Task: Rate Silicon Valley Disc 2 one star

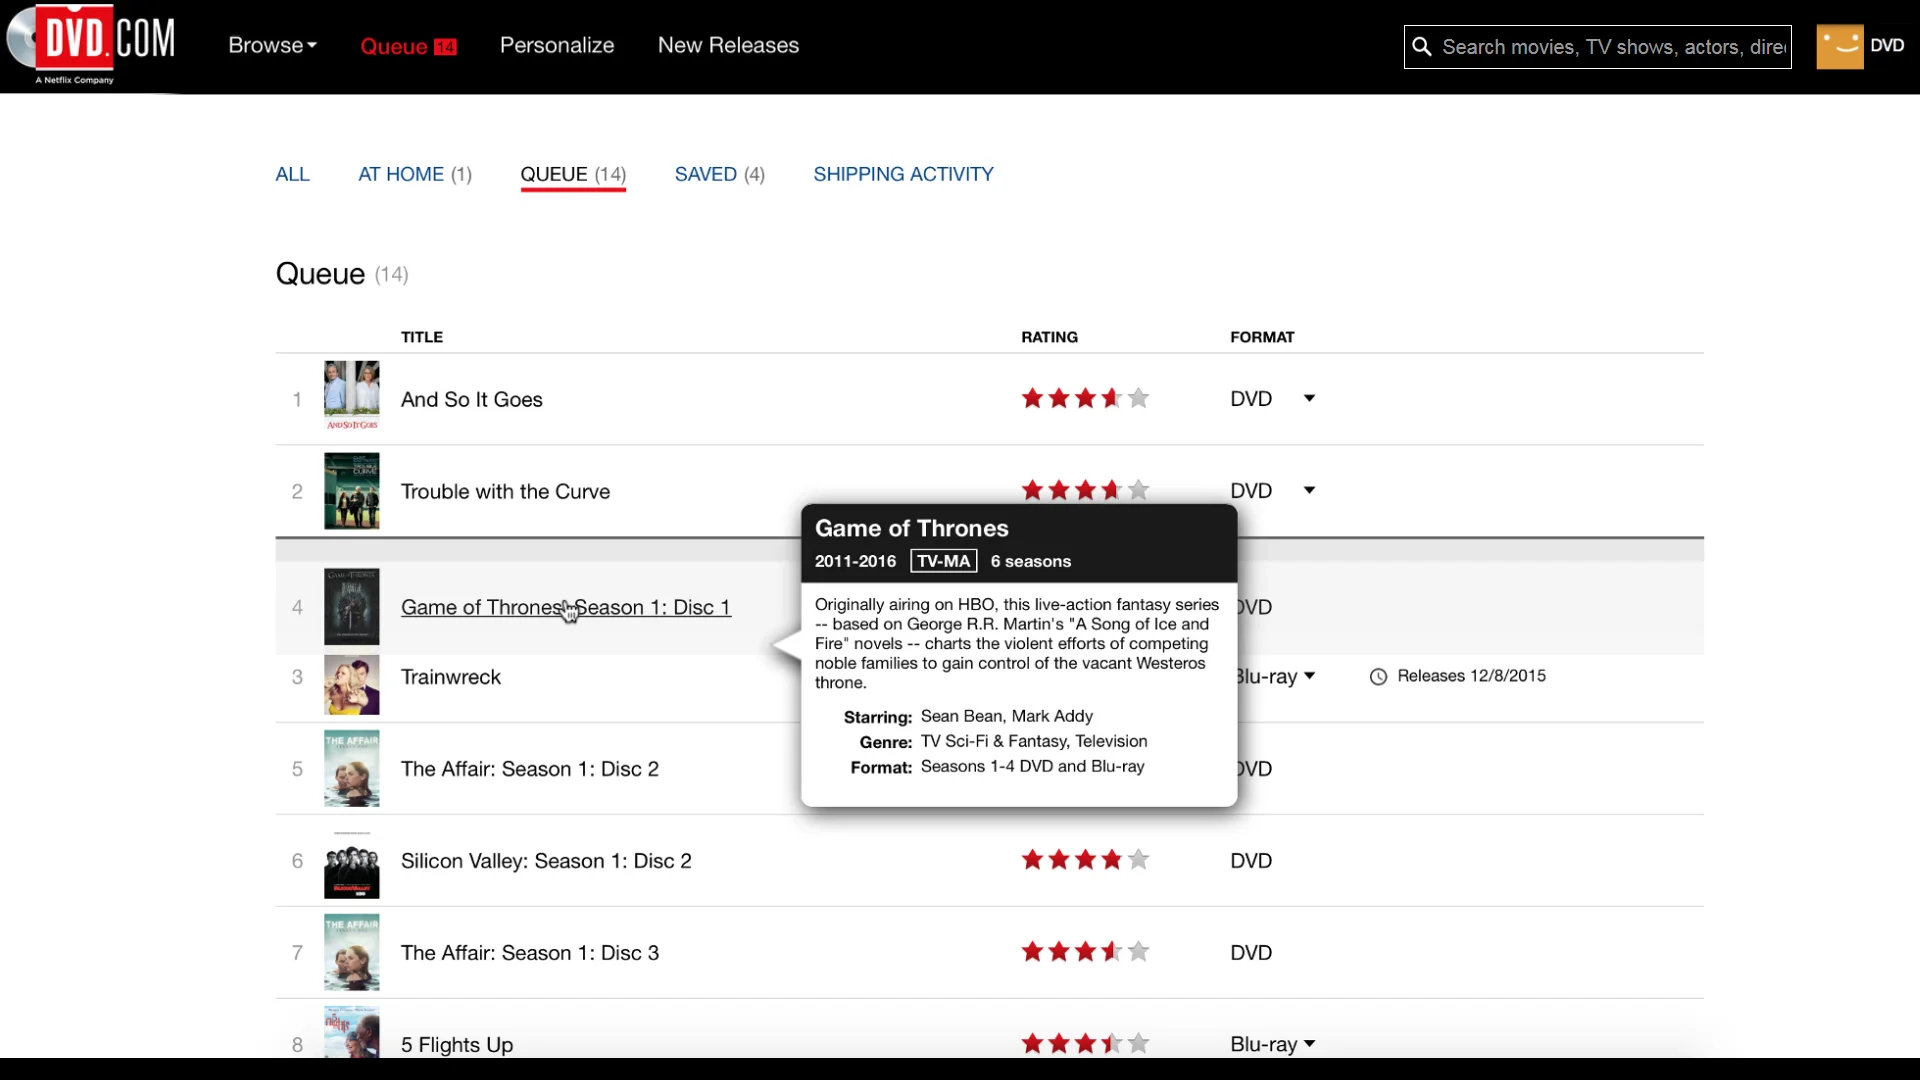Action: (1032, 860)
